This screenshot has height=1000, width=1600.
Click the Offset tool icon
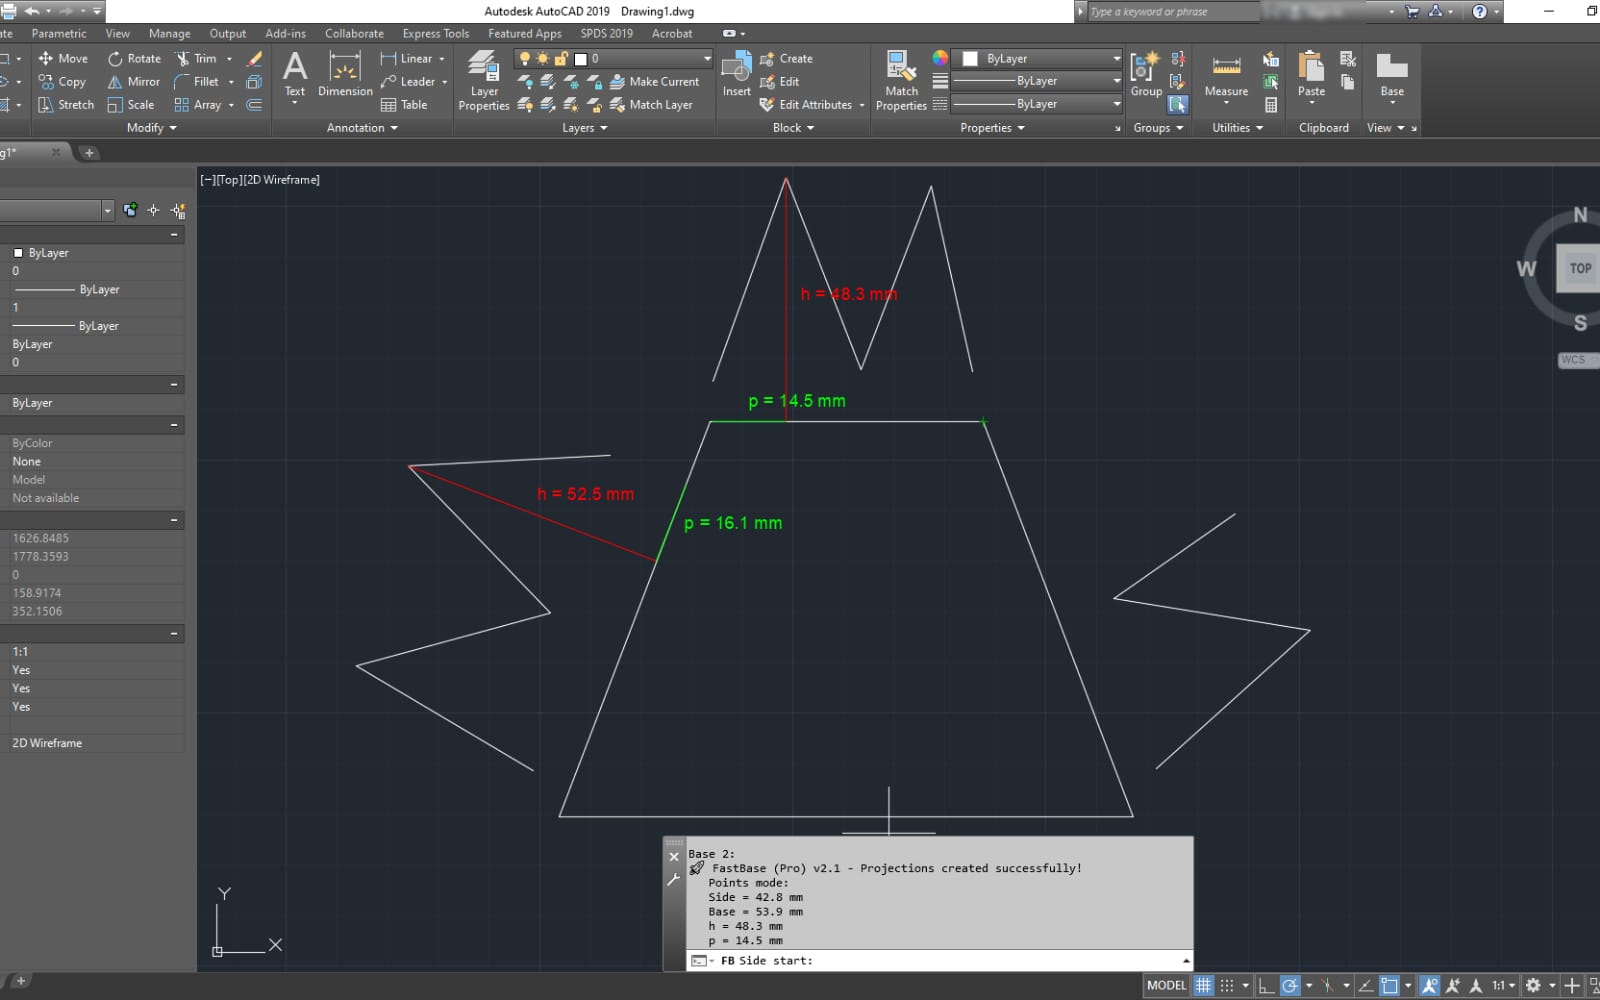coord(254,104)
